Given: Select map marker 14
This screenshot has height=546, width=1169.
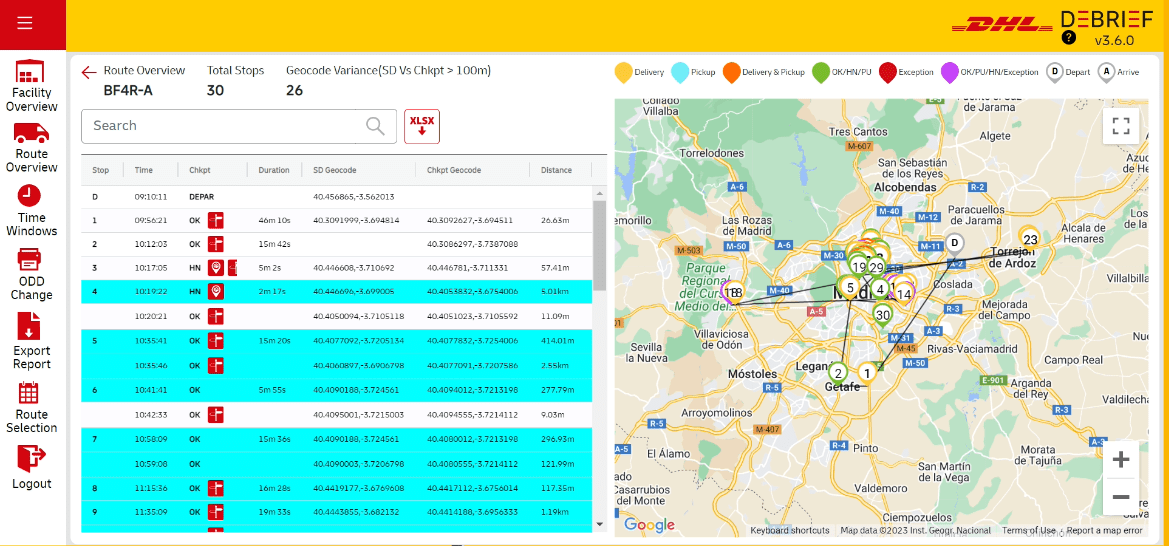Looking at the screenshot, I should click(904, 294).
